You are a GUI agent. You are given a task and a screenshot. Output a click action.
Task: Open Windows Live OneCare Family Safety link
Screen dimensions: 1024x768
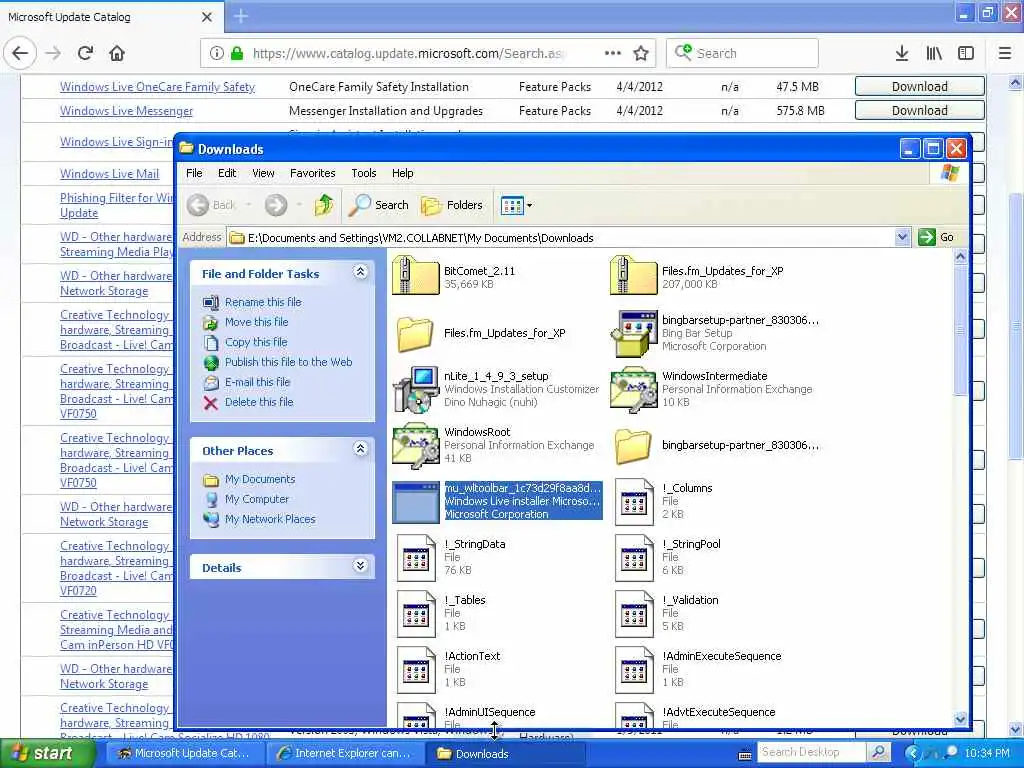click(157, 87)
